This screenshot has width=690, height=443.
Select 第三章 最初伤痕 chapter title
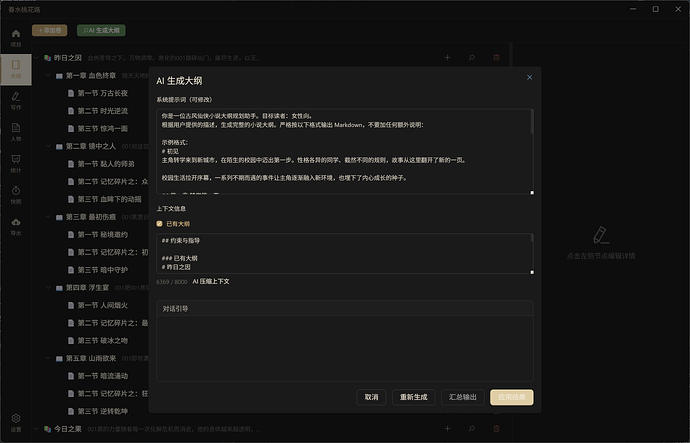pyautogui.click(x=91, y=217)
